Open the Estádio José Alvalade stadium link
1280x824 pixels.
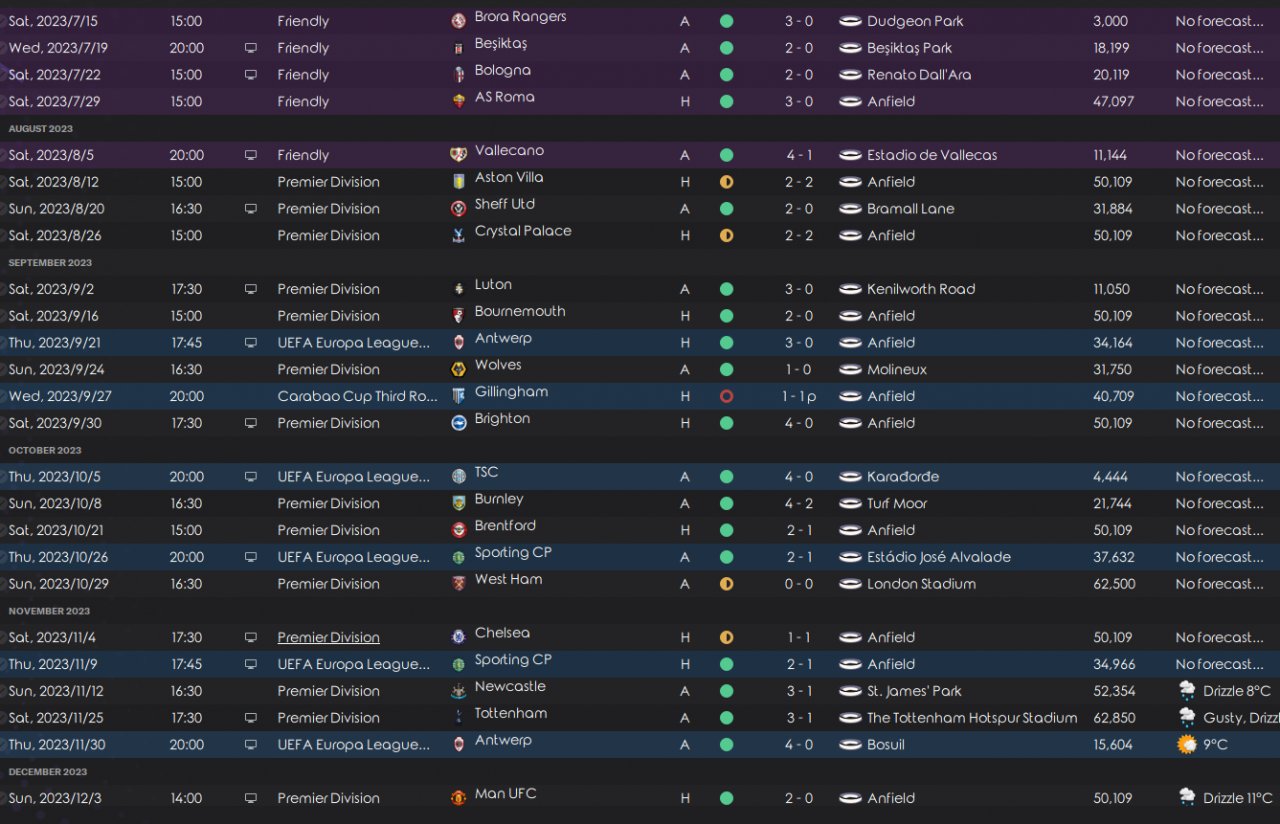(x=938, y=557)
